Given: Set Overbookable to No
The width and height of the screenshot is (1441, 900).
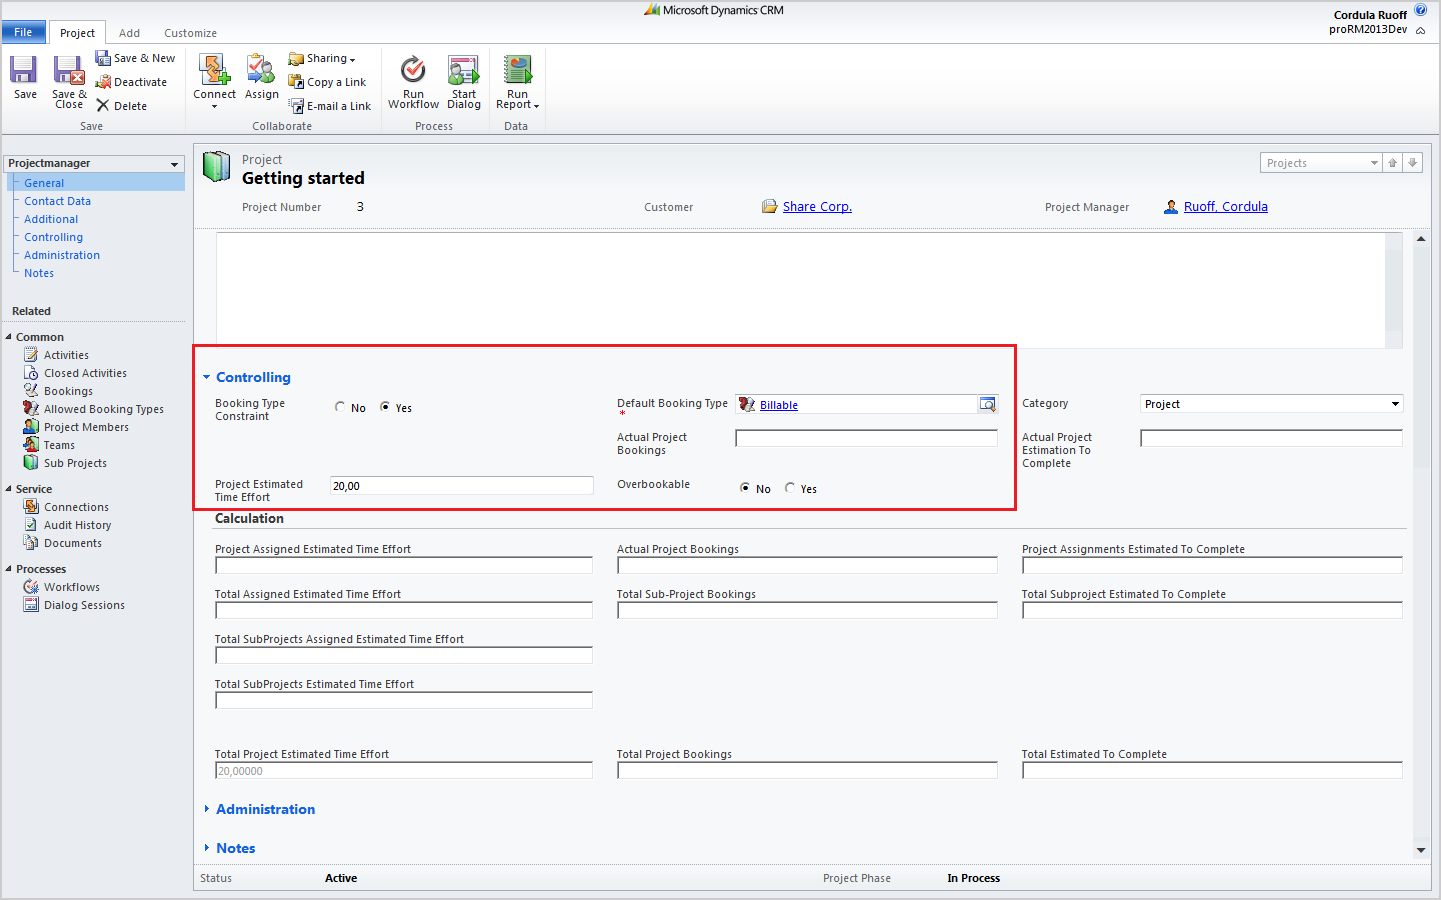Looking at the screenshot, I should [x=745, y=488].
